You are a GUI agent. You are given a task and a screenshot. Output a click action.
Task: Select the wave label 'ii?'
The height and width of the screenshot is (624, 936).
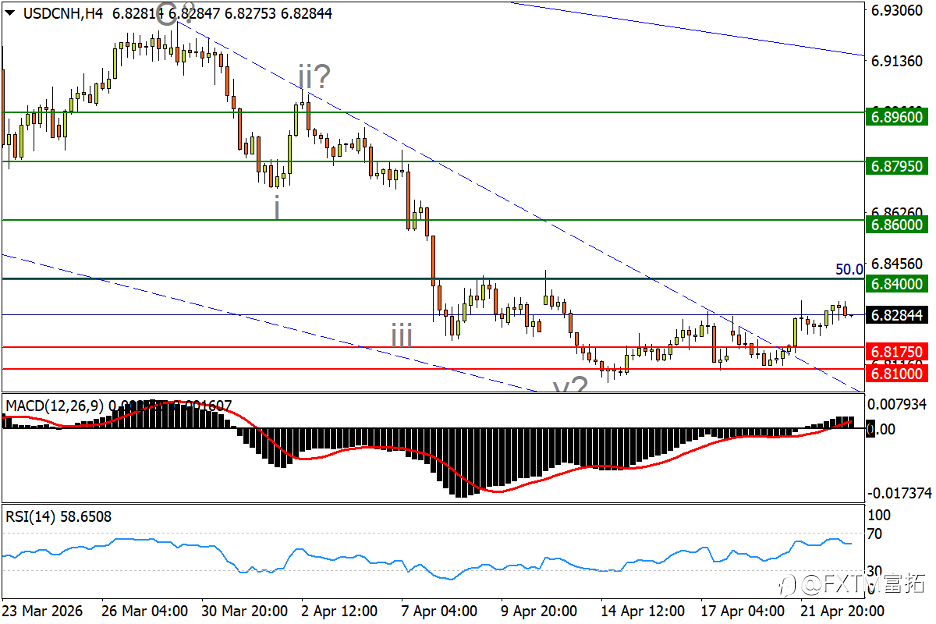(314, 76)
